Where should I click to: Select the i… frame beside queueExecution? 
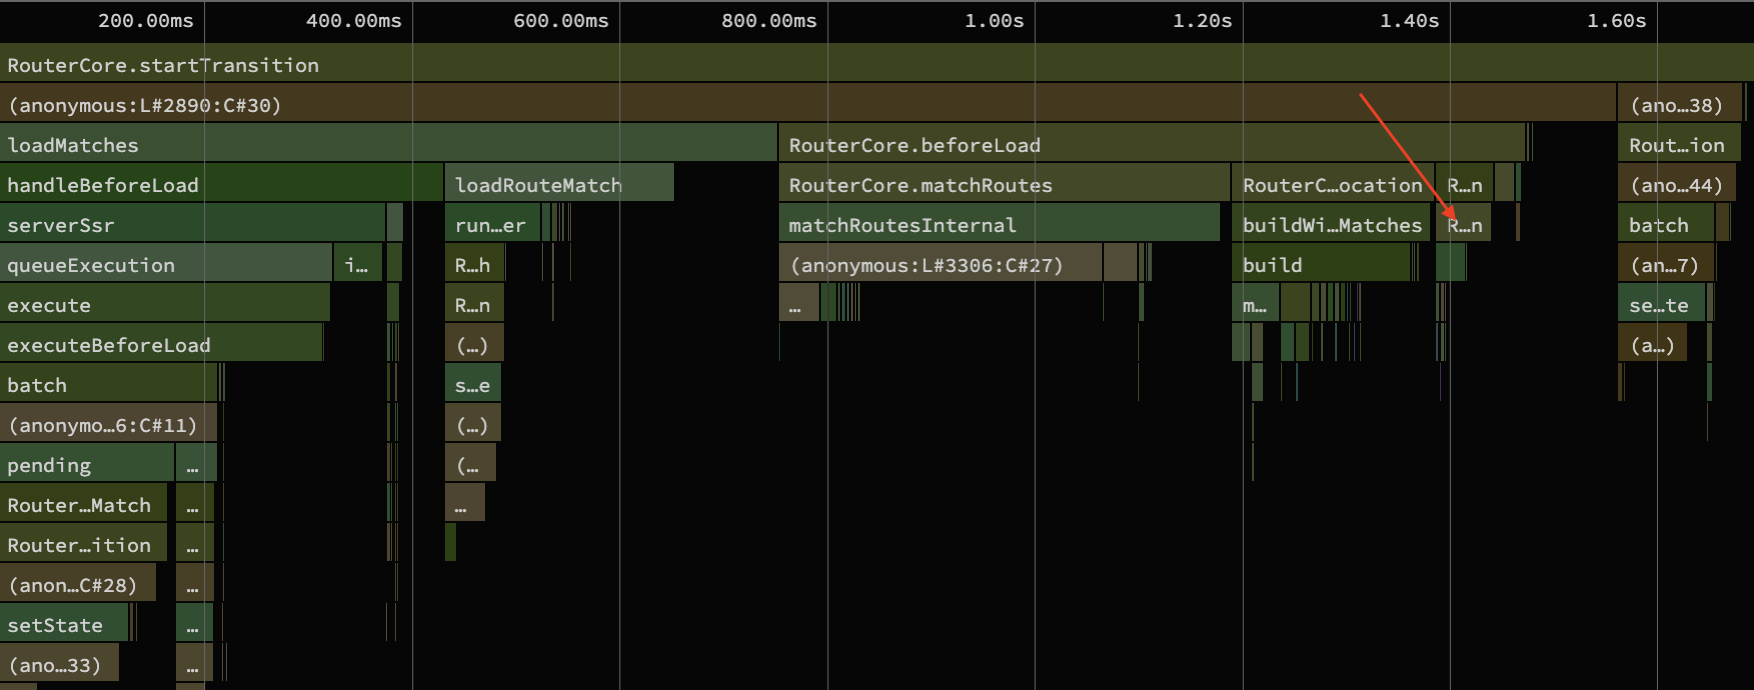(x=358, y=265)
